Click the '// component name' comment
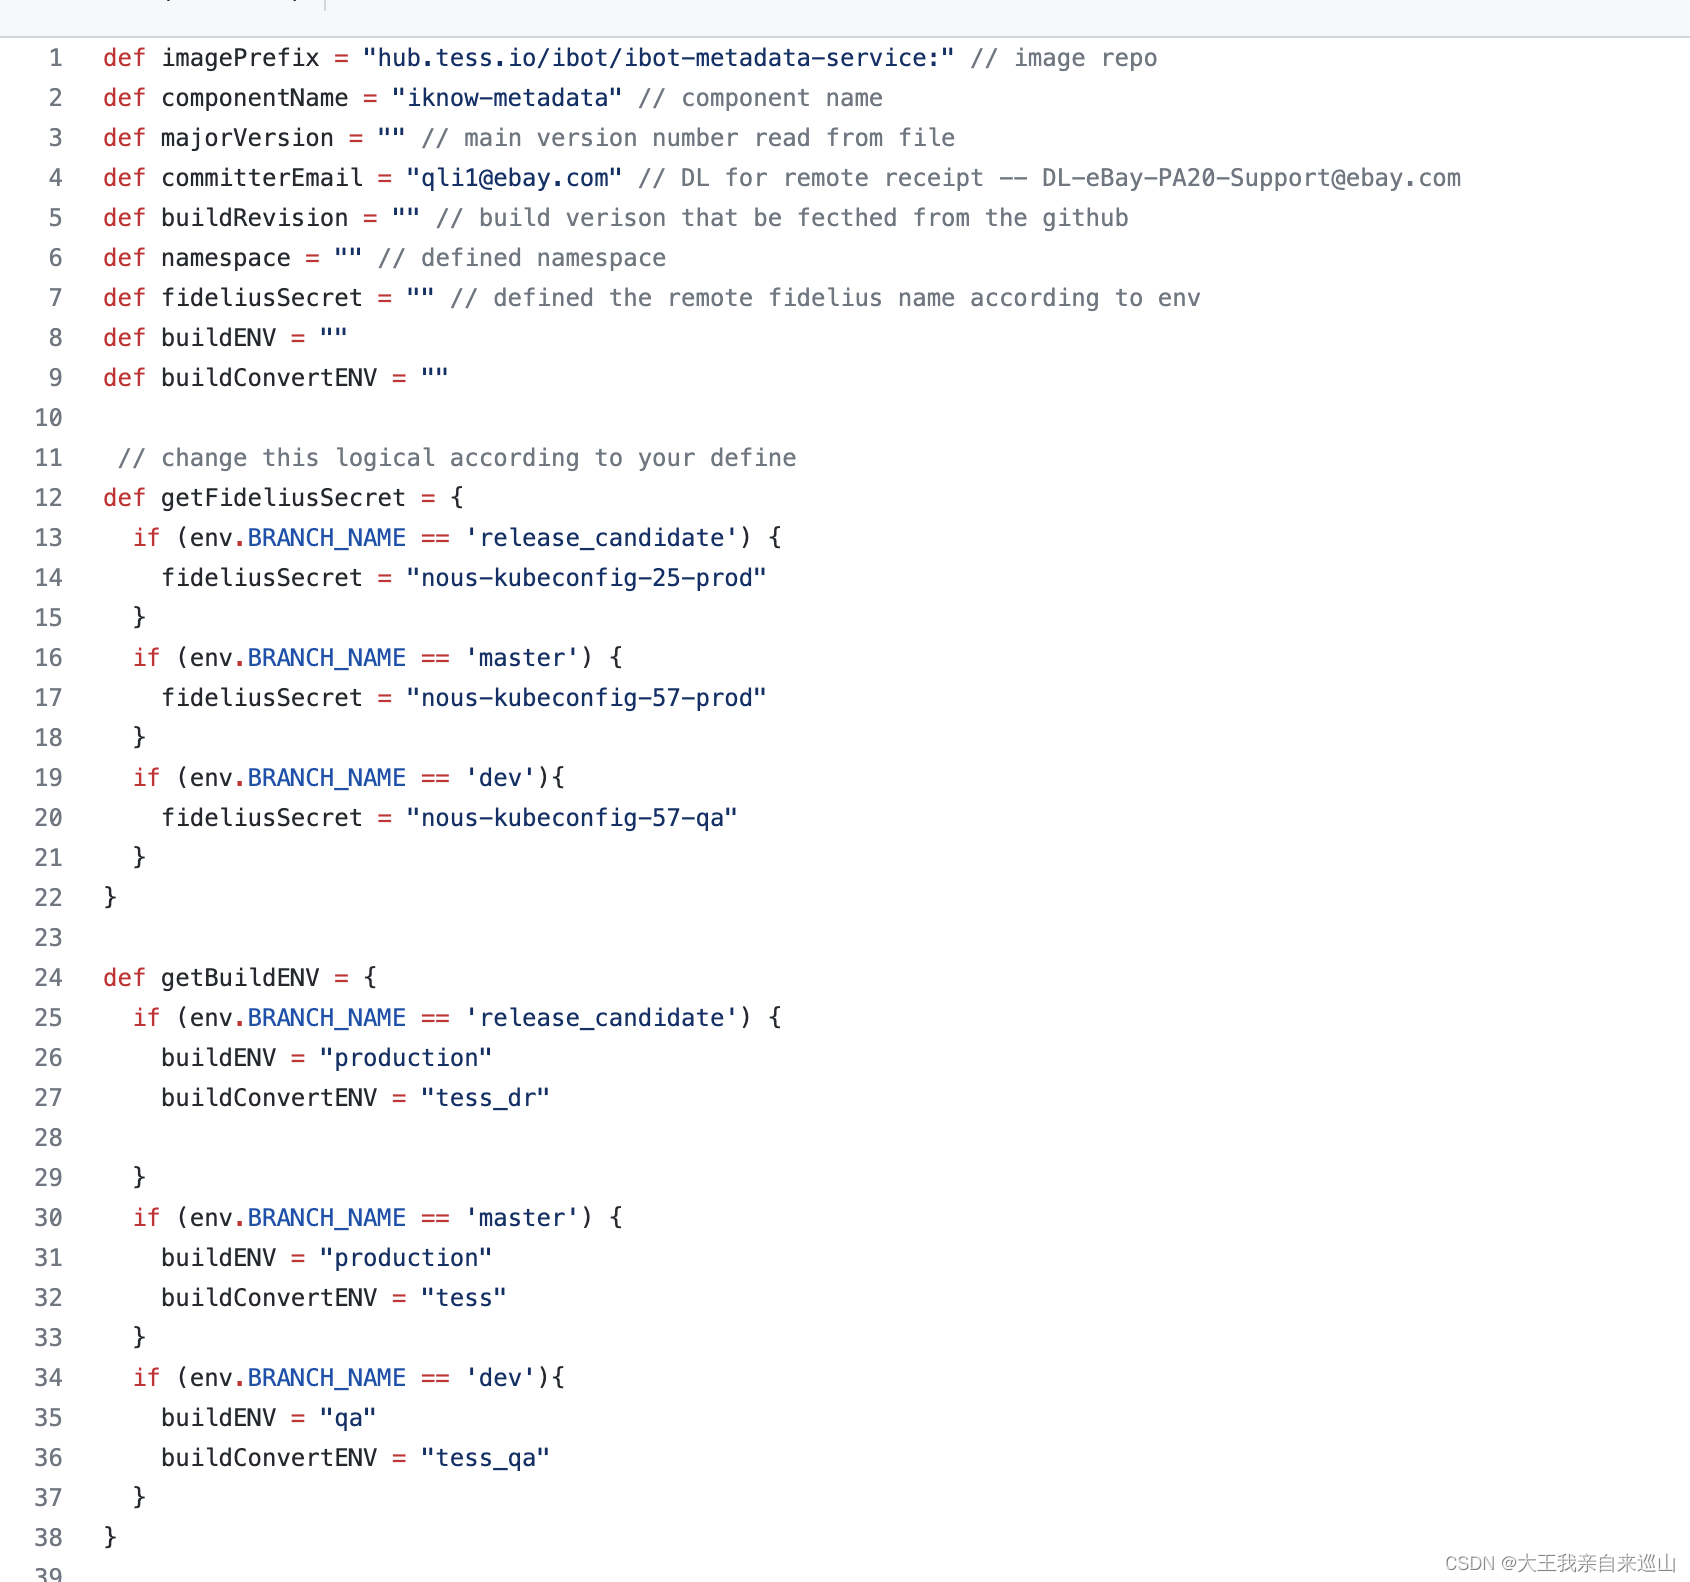This screenshot has height=1582, width=1690. tap(760, 98)
